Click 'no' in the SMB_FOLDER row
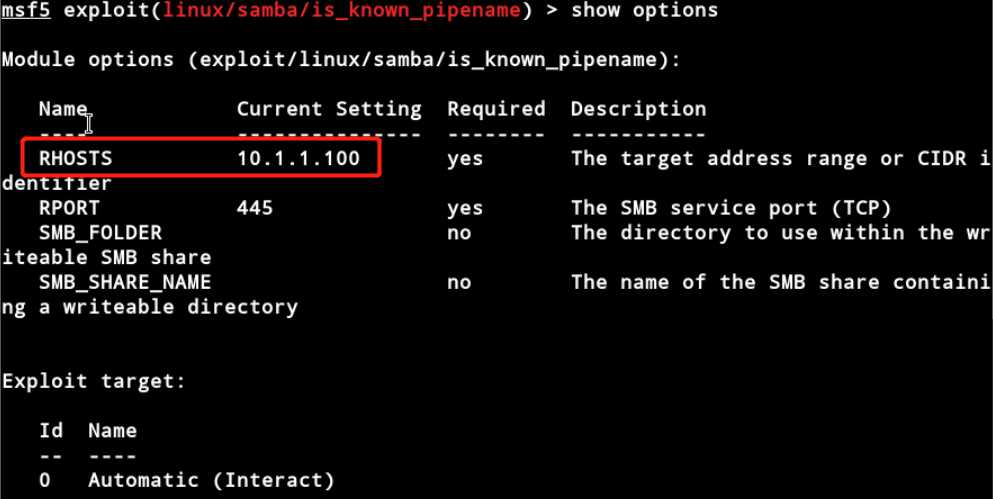The width and height of the screenshot is (993, 499). (x=459, y=233)
